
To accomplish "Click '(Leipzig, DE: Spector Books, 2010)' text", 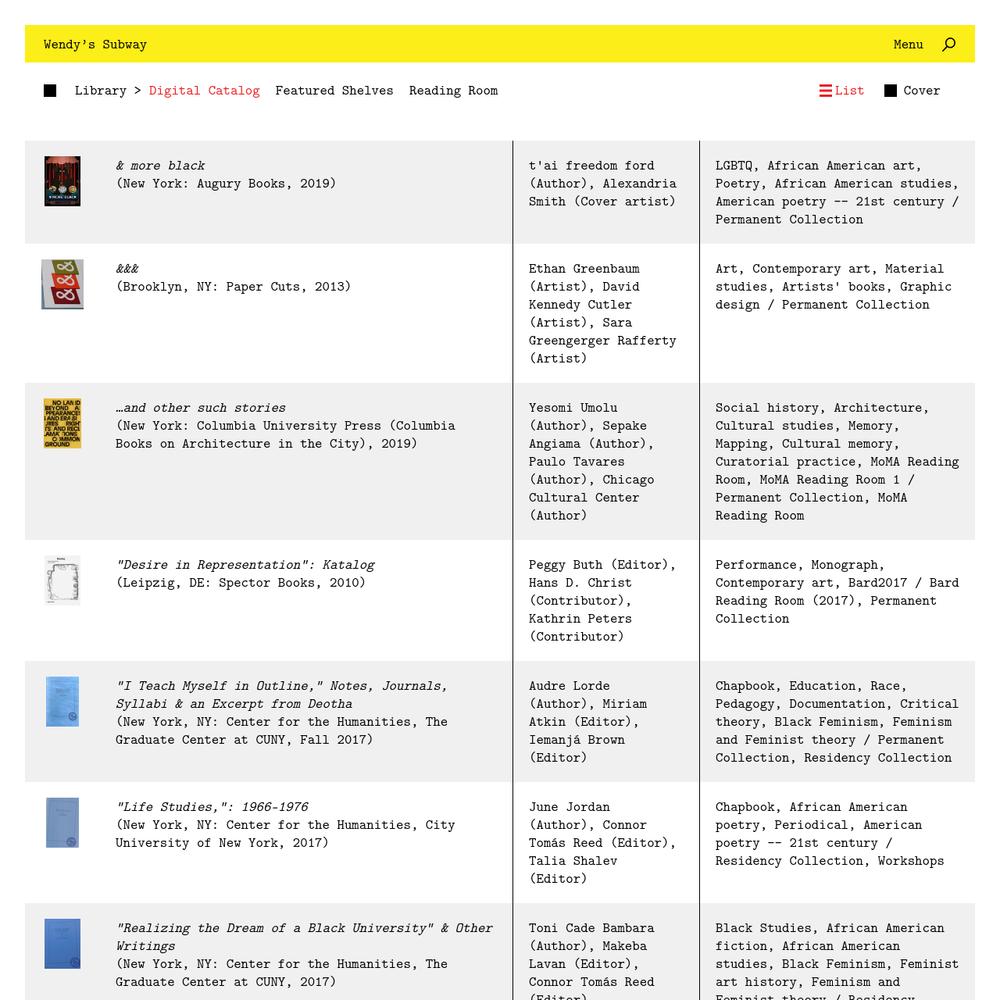I will (240, 583).
